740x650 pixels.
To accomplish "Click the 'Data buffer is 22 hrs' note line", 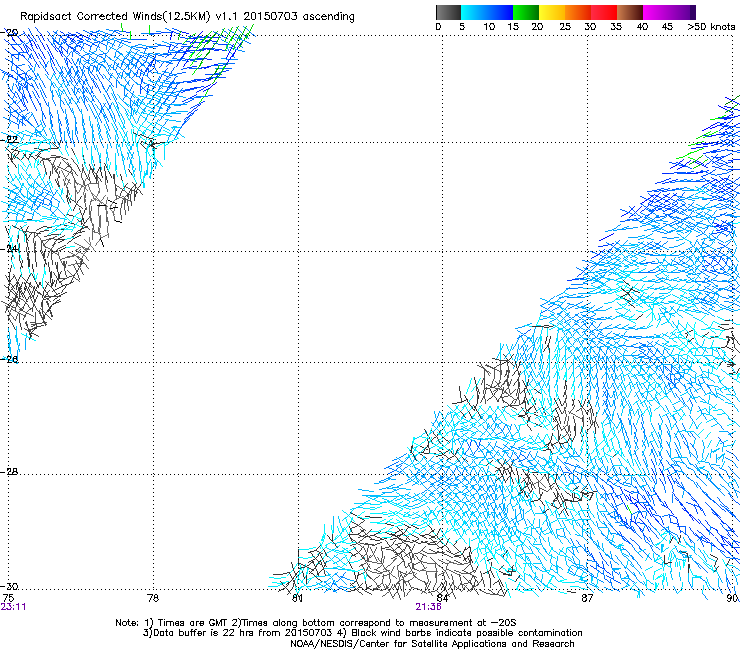I will (x=362, y=633).
